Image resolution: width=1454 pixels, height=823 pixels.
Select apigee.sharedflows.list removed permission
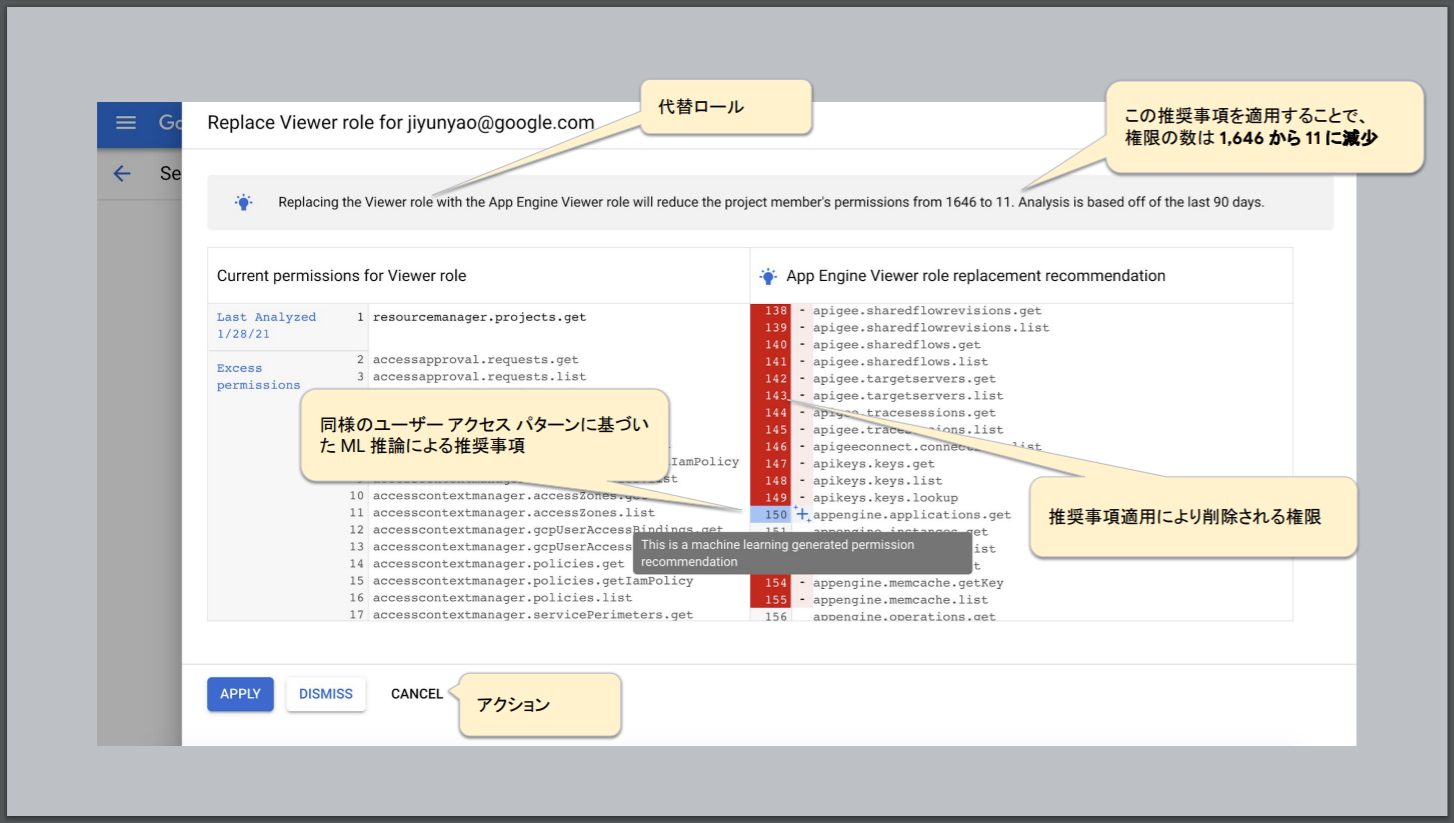coord(900,362)
